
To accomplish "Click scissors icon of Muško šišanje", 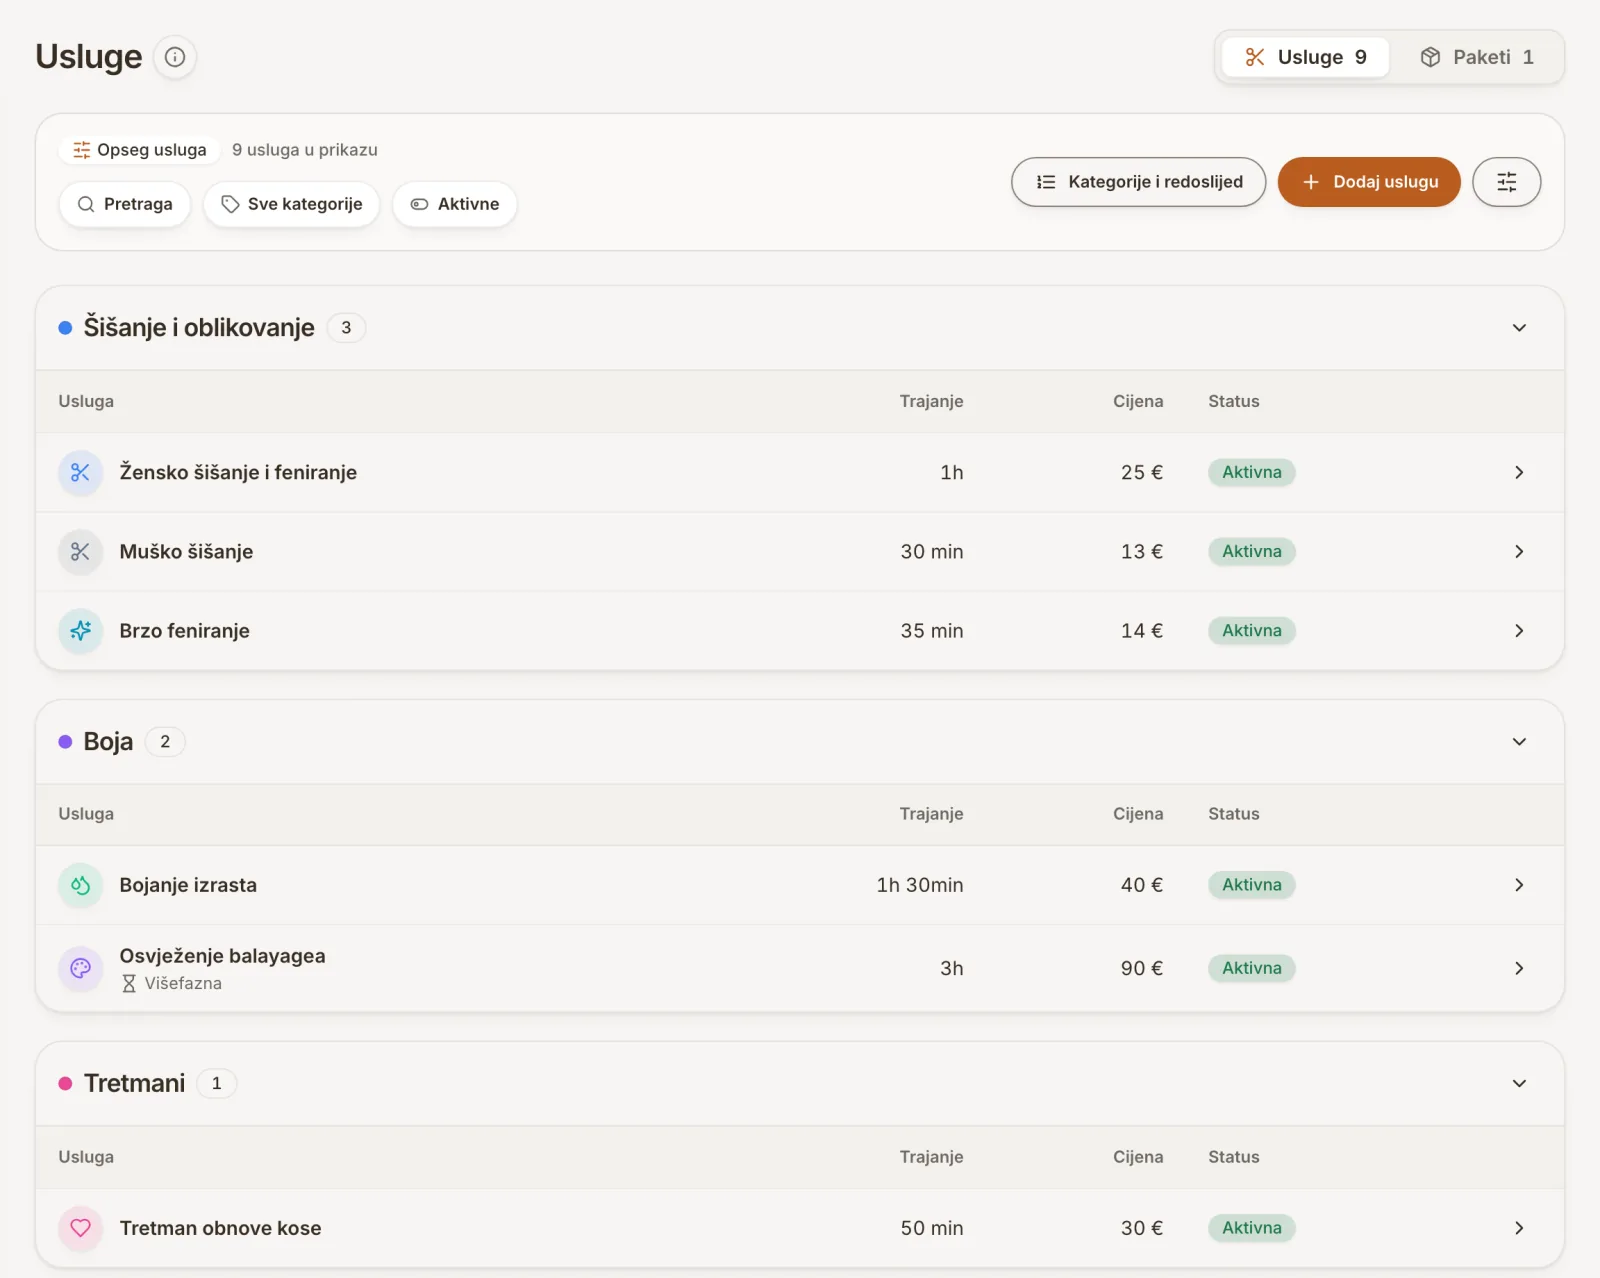I will (81, 552).
